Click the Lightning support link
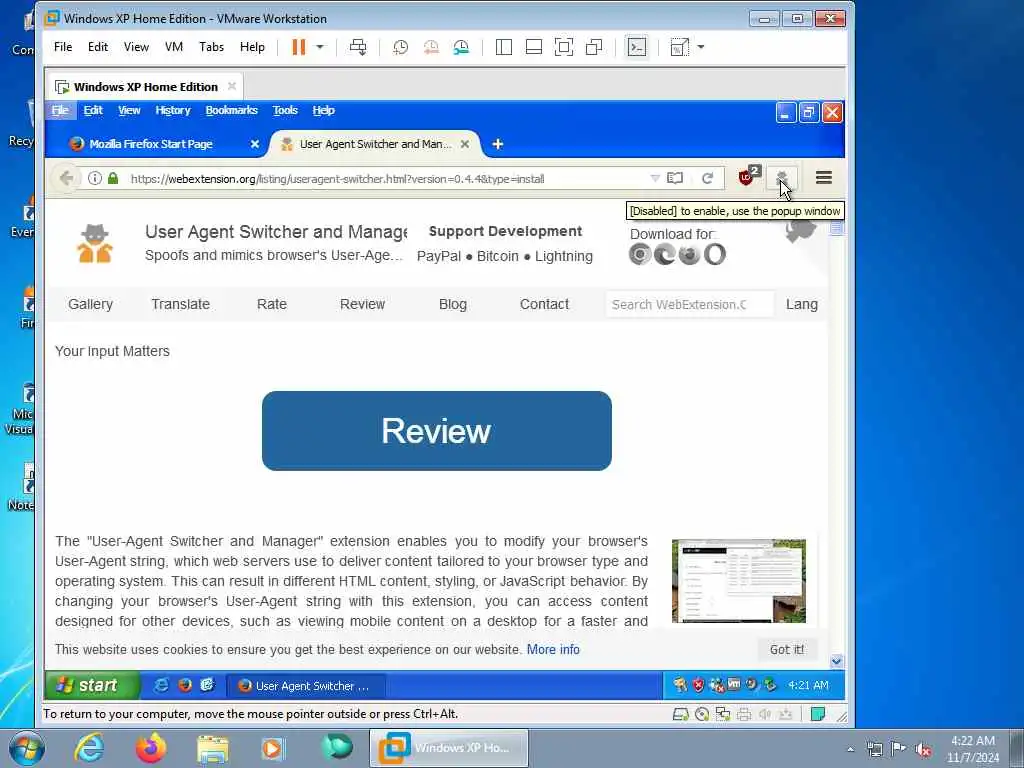1024x768 pixels. (564, 256)
